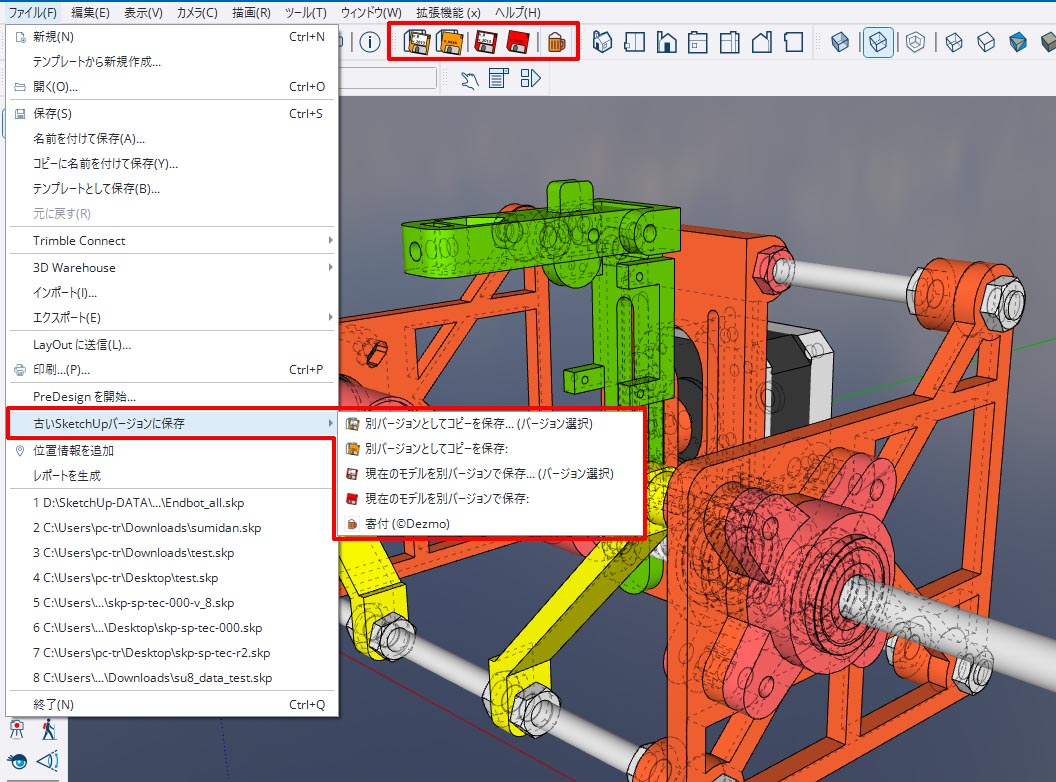Toggle X-Ray face style
The image size is (1056, 782).
coord(841,42)
